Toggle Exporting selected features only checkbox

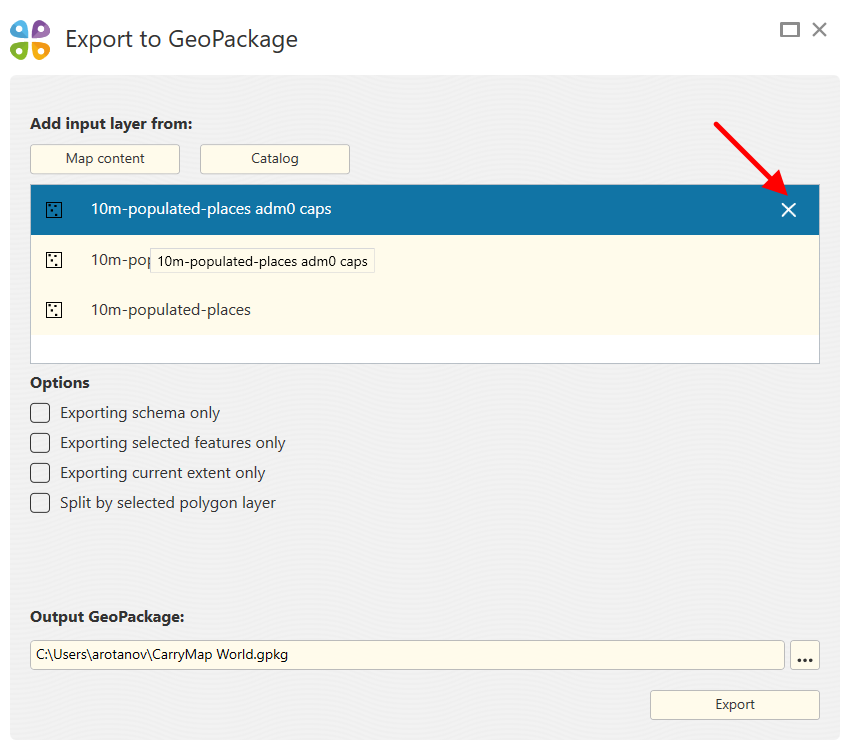pyautogui.click(x=40, y=443)
